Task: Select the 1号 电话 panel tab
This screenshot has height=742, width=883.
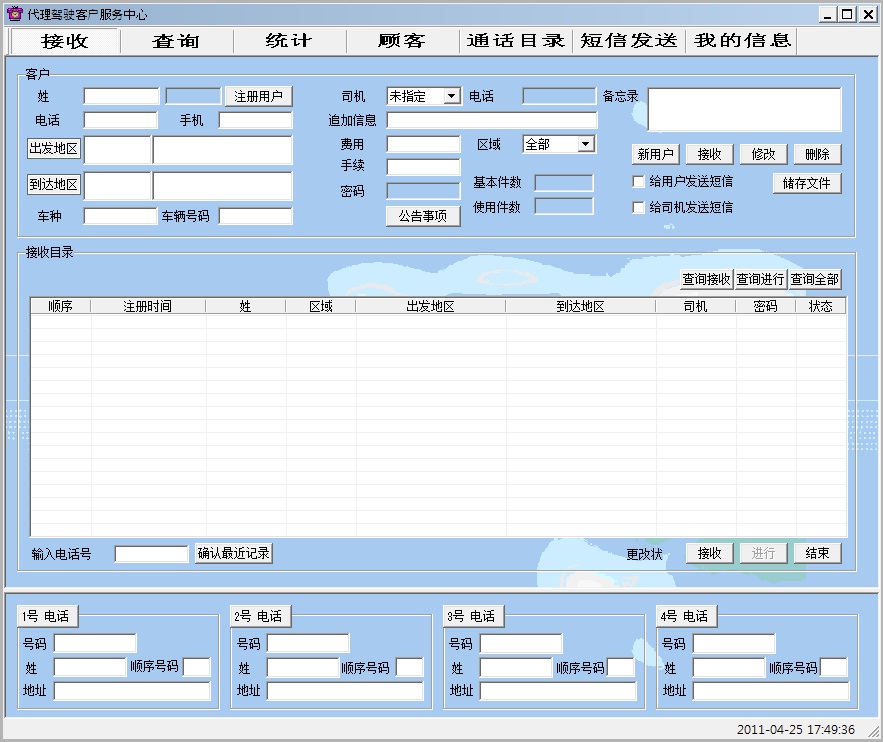Action: [47, 616]
